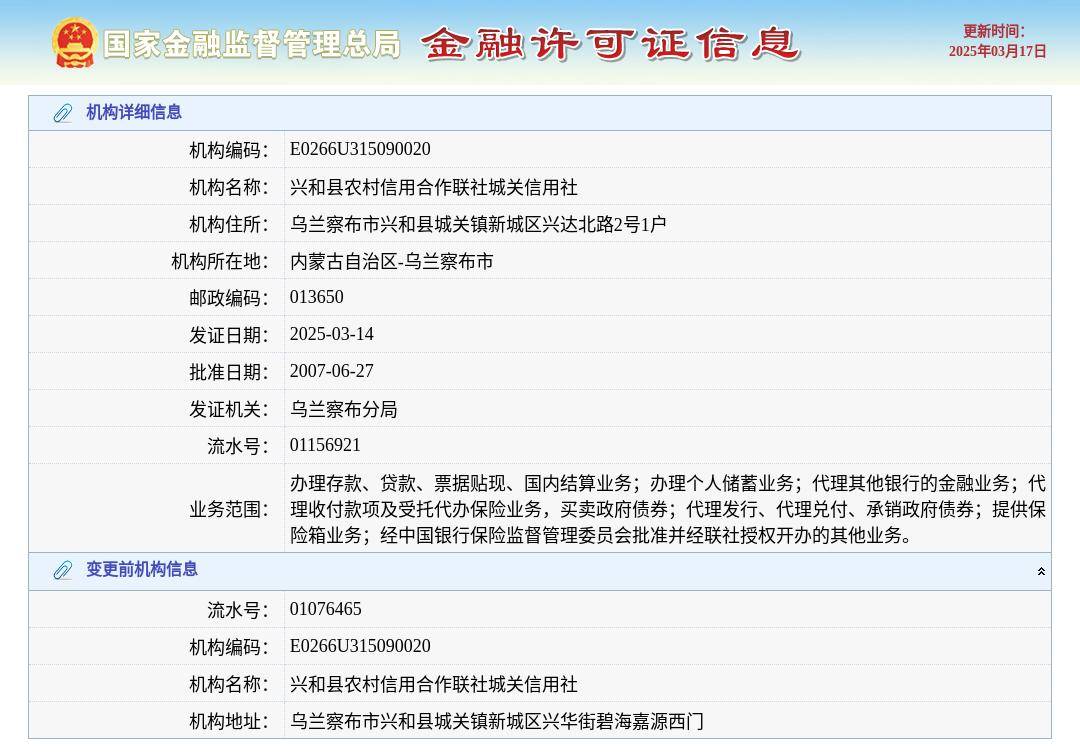
Task: Click the 国家金融监督管理总局 header title
Action: (x=252, y=44)
